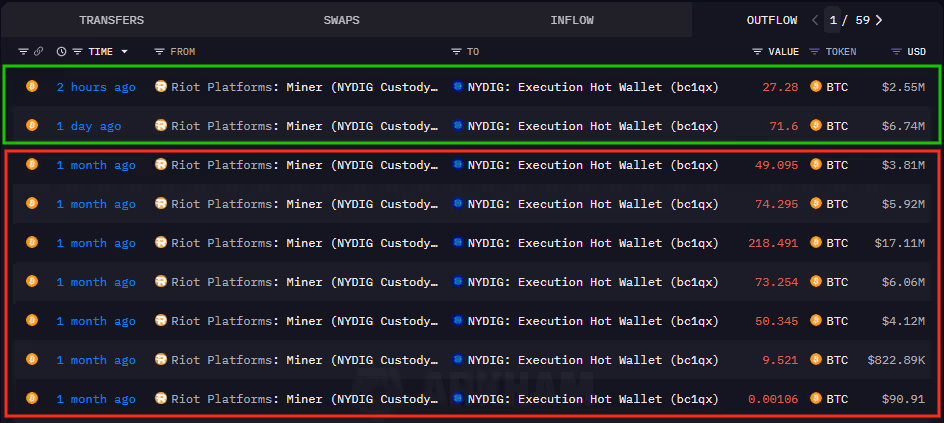The height and width of the screenshot is (423, 944).
Task: Open '1 month ago' link in 0.00106 row
Action: point(96,399)
